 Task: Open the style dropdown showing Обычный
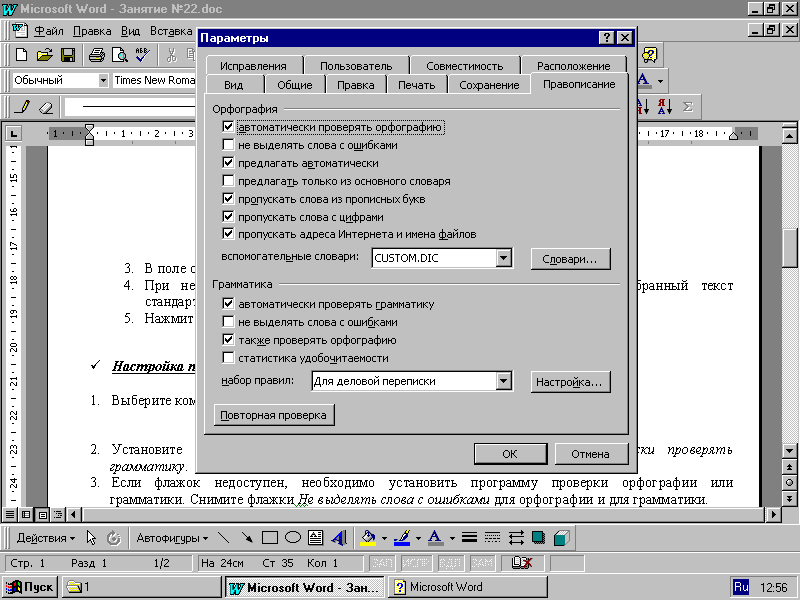pos(103,80)
